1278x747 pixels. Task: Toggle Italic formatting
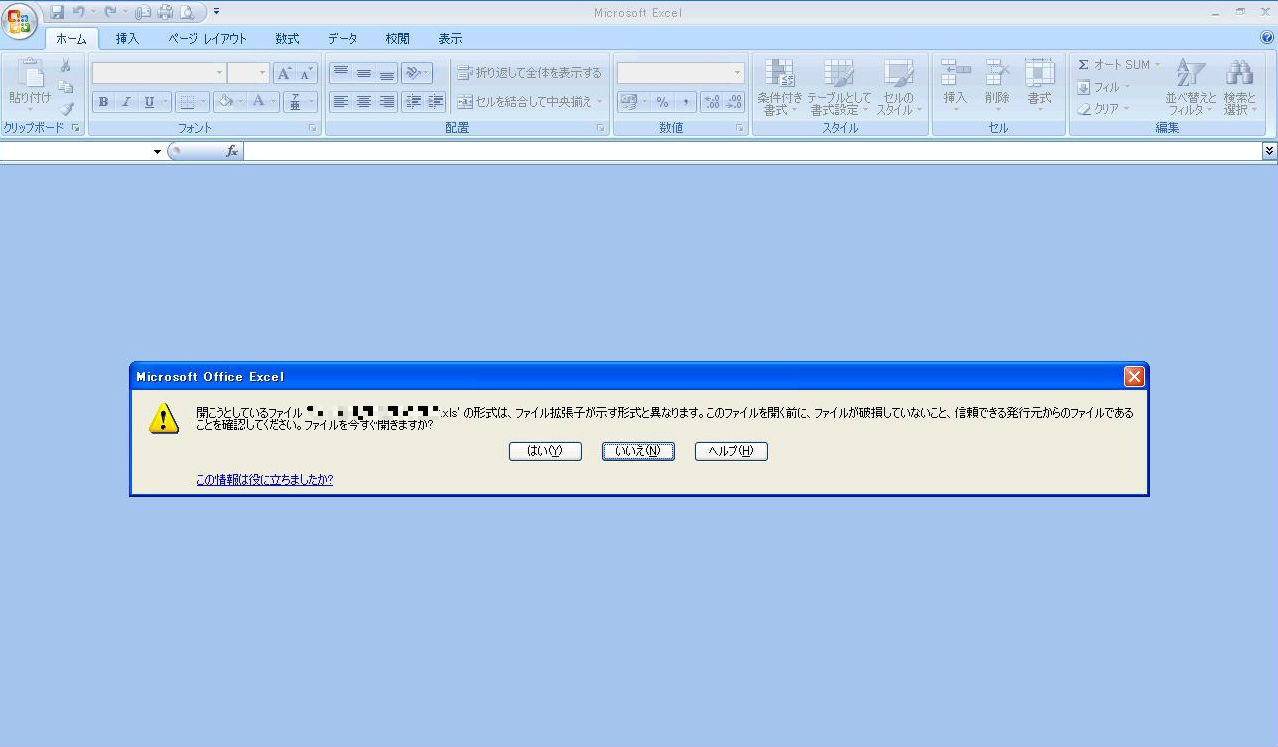click(126, 102)
